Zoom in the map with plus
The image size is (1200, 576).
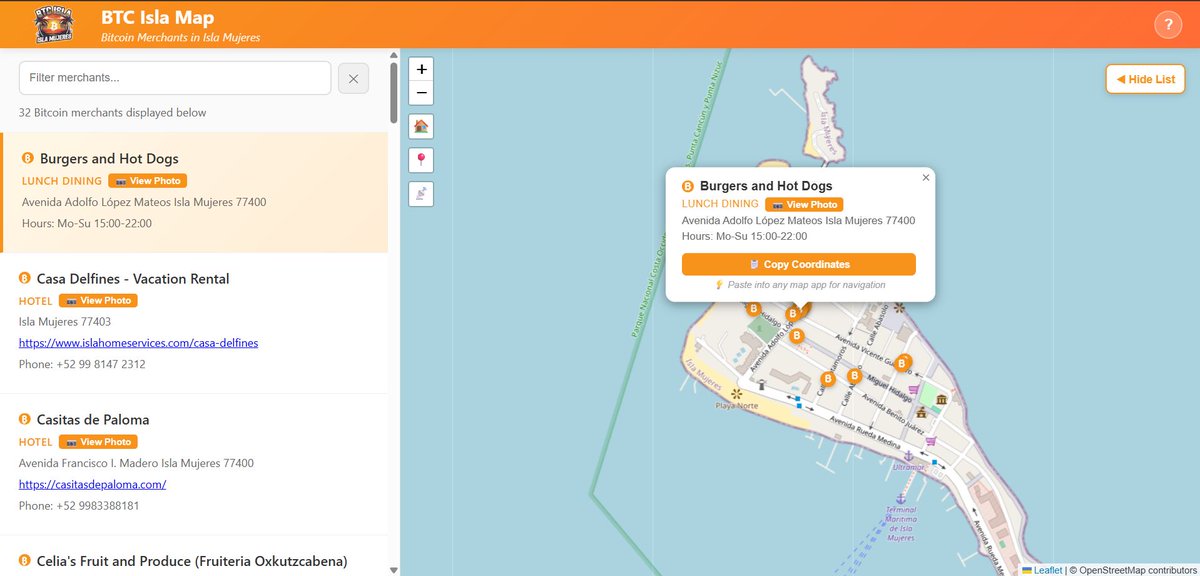[422, 69]
